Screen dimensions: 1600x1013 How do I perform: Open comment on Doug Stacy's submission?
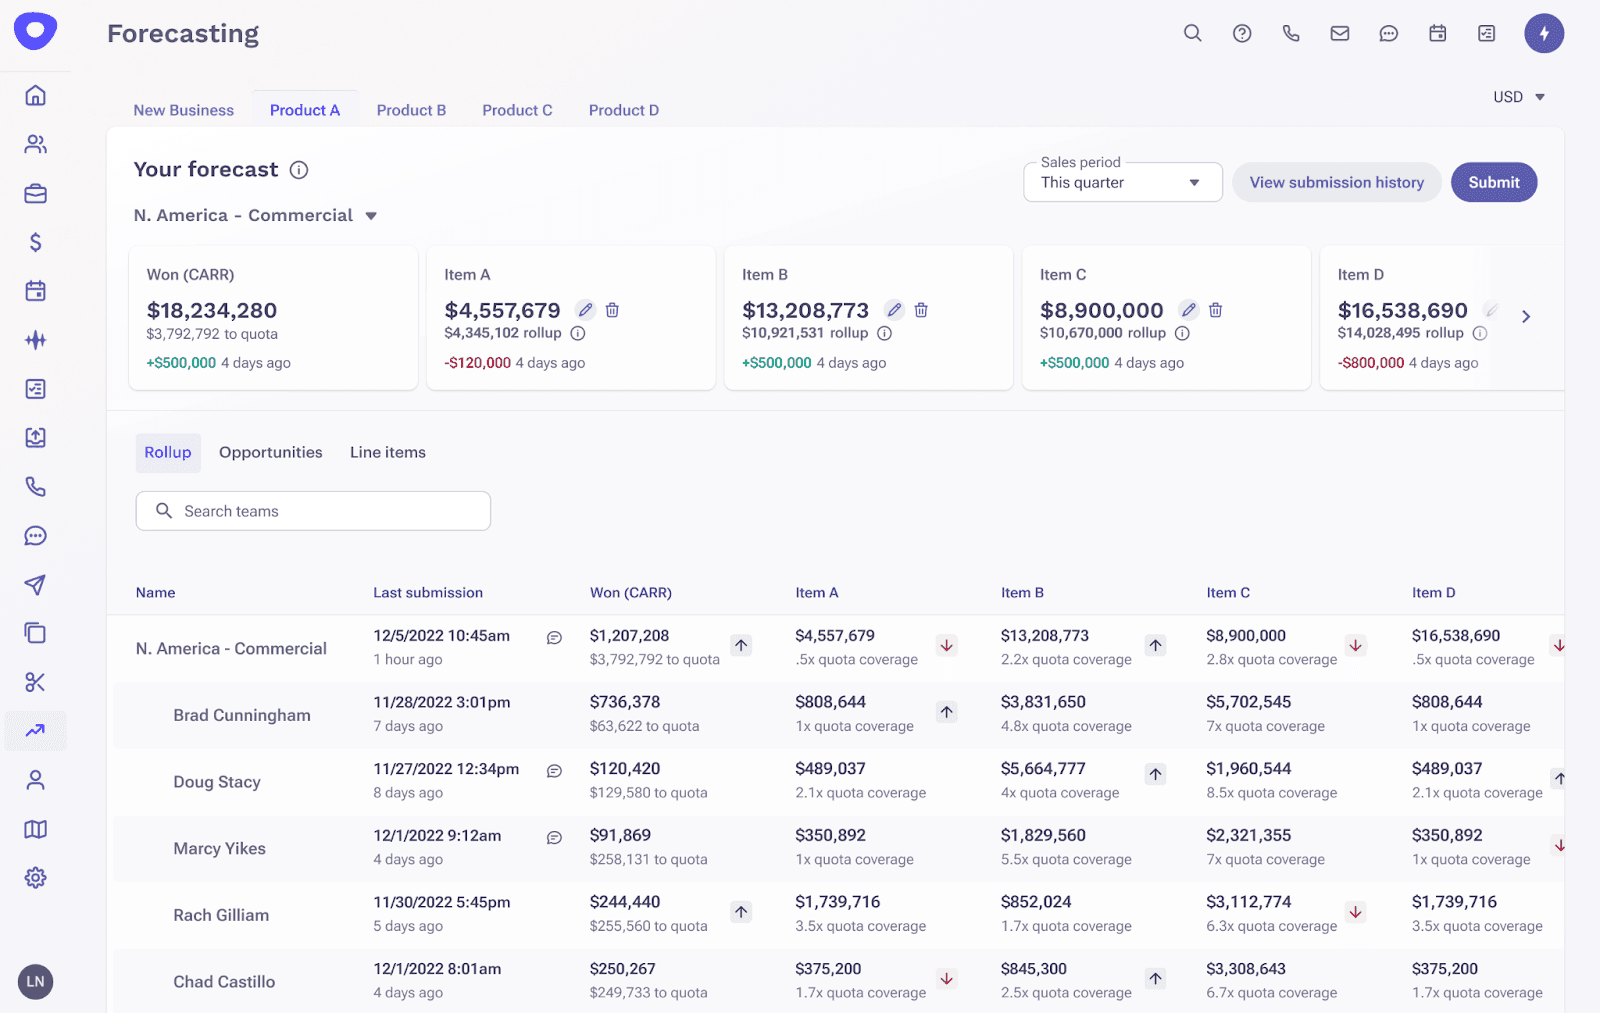coord(554,771)
